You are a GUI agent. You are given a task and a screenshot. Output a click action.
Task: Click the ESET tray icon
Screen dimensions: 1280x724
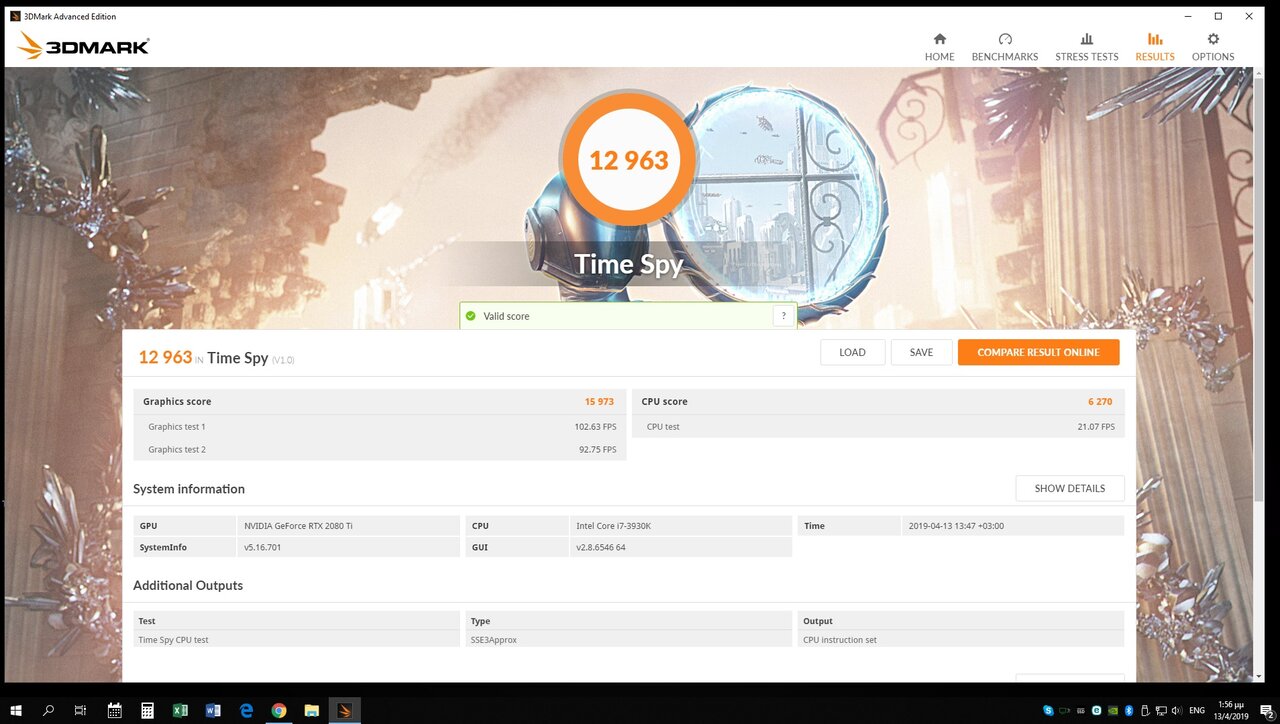tap(1096, 710)
